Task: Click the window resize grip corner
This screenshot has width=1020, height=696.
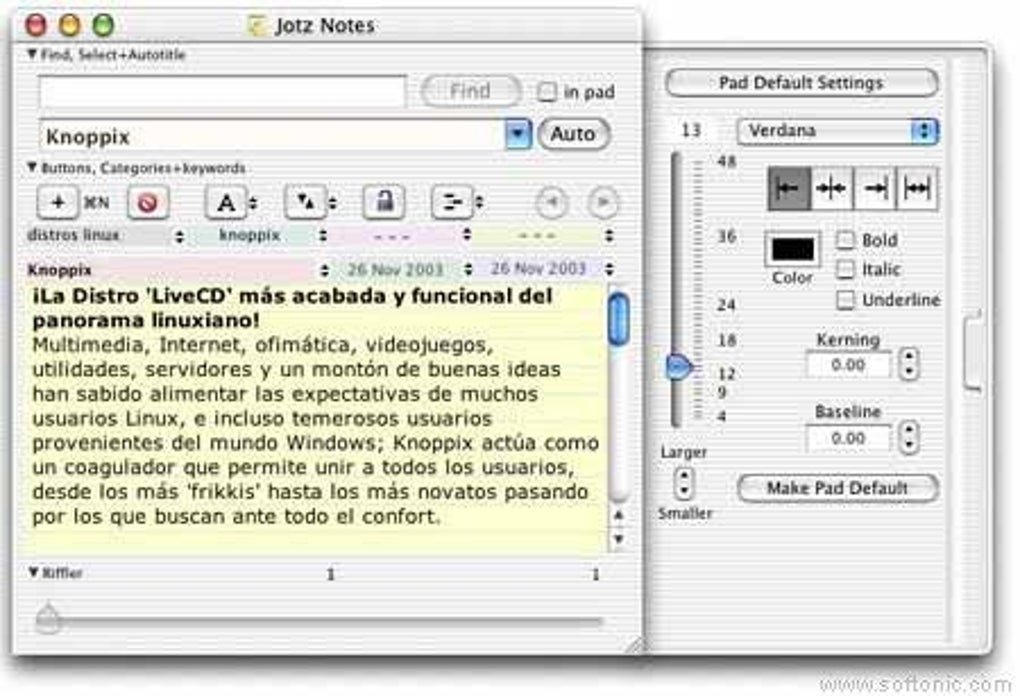Action: 634,645
